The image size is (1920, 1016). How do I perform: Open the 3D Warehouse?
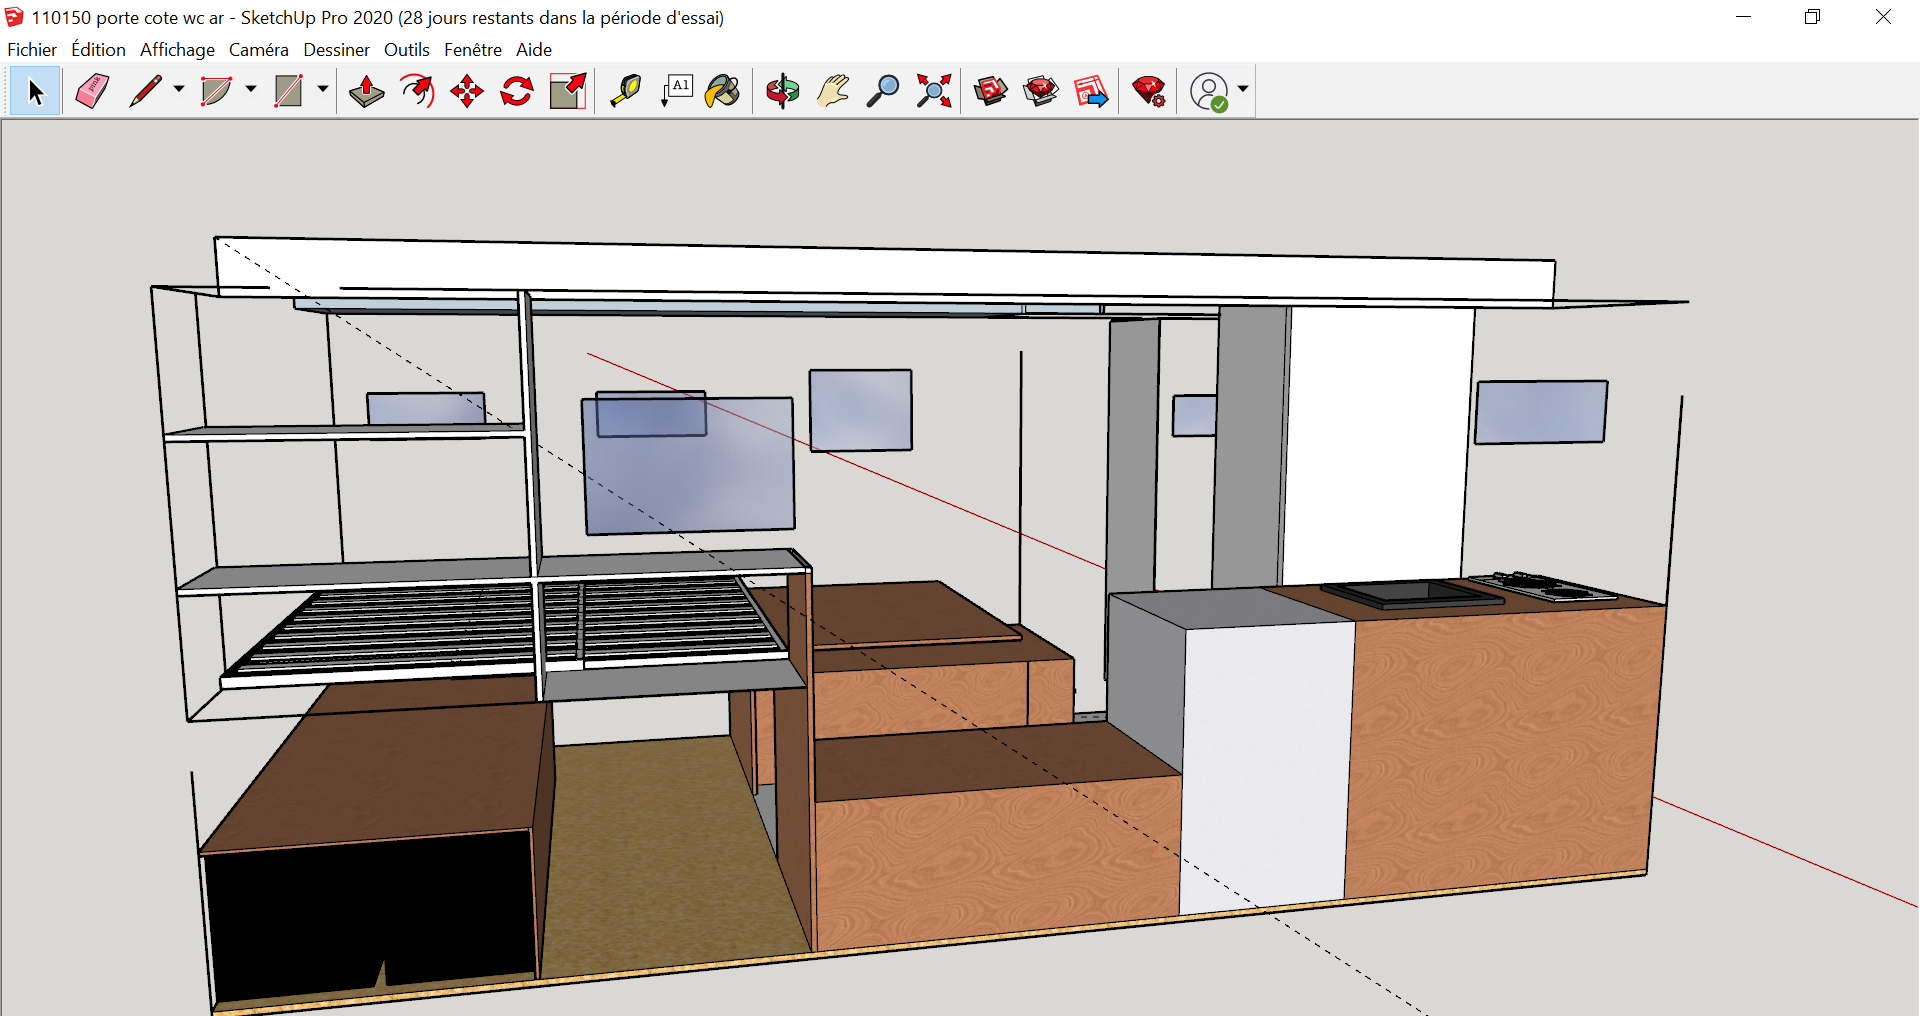point(991,91)
